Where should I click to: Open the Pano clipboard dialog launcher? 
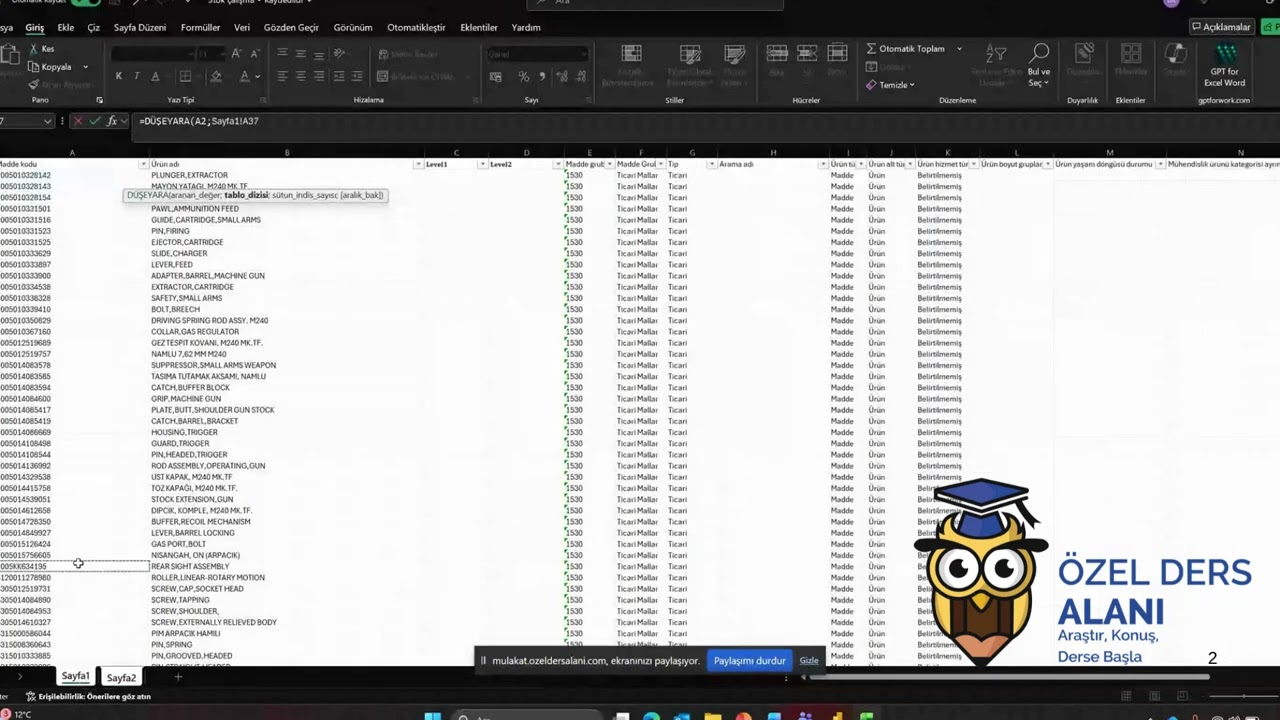click(99, 100)
